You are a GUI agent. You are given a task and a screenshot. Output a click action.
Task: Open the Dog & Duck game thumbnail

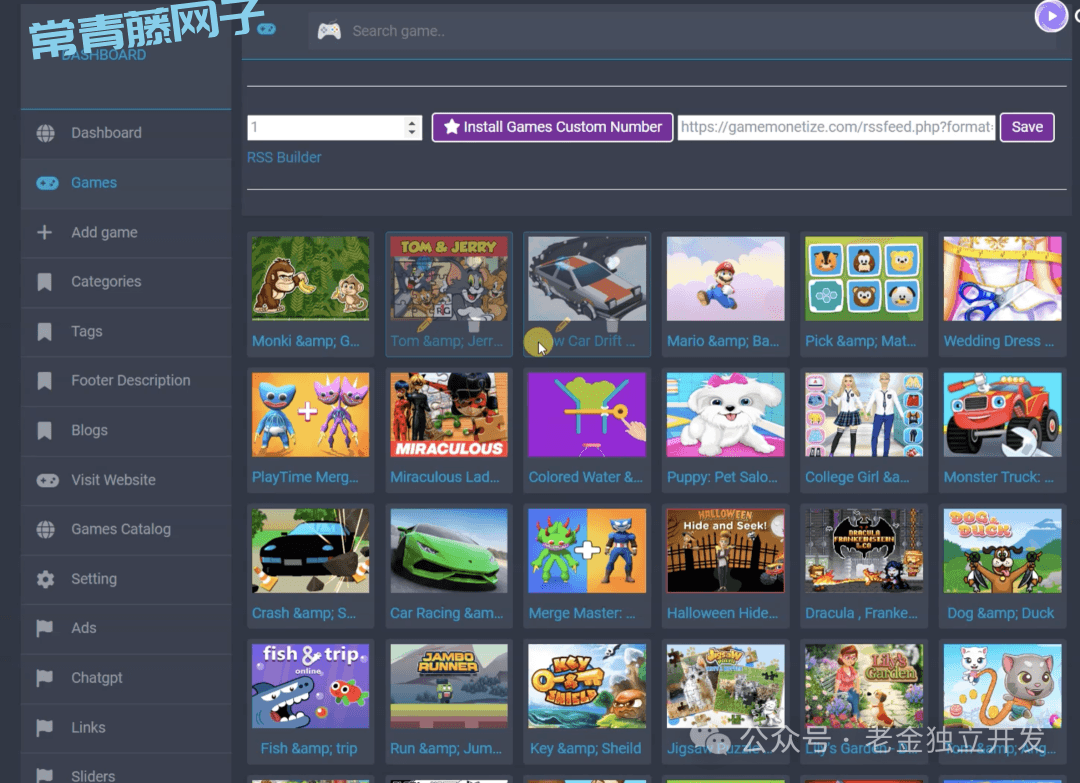point(1003,551)
